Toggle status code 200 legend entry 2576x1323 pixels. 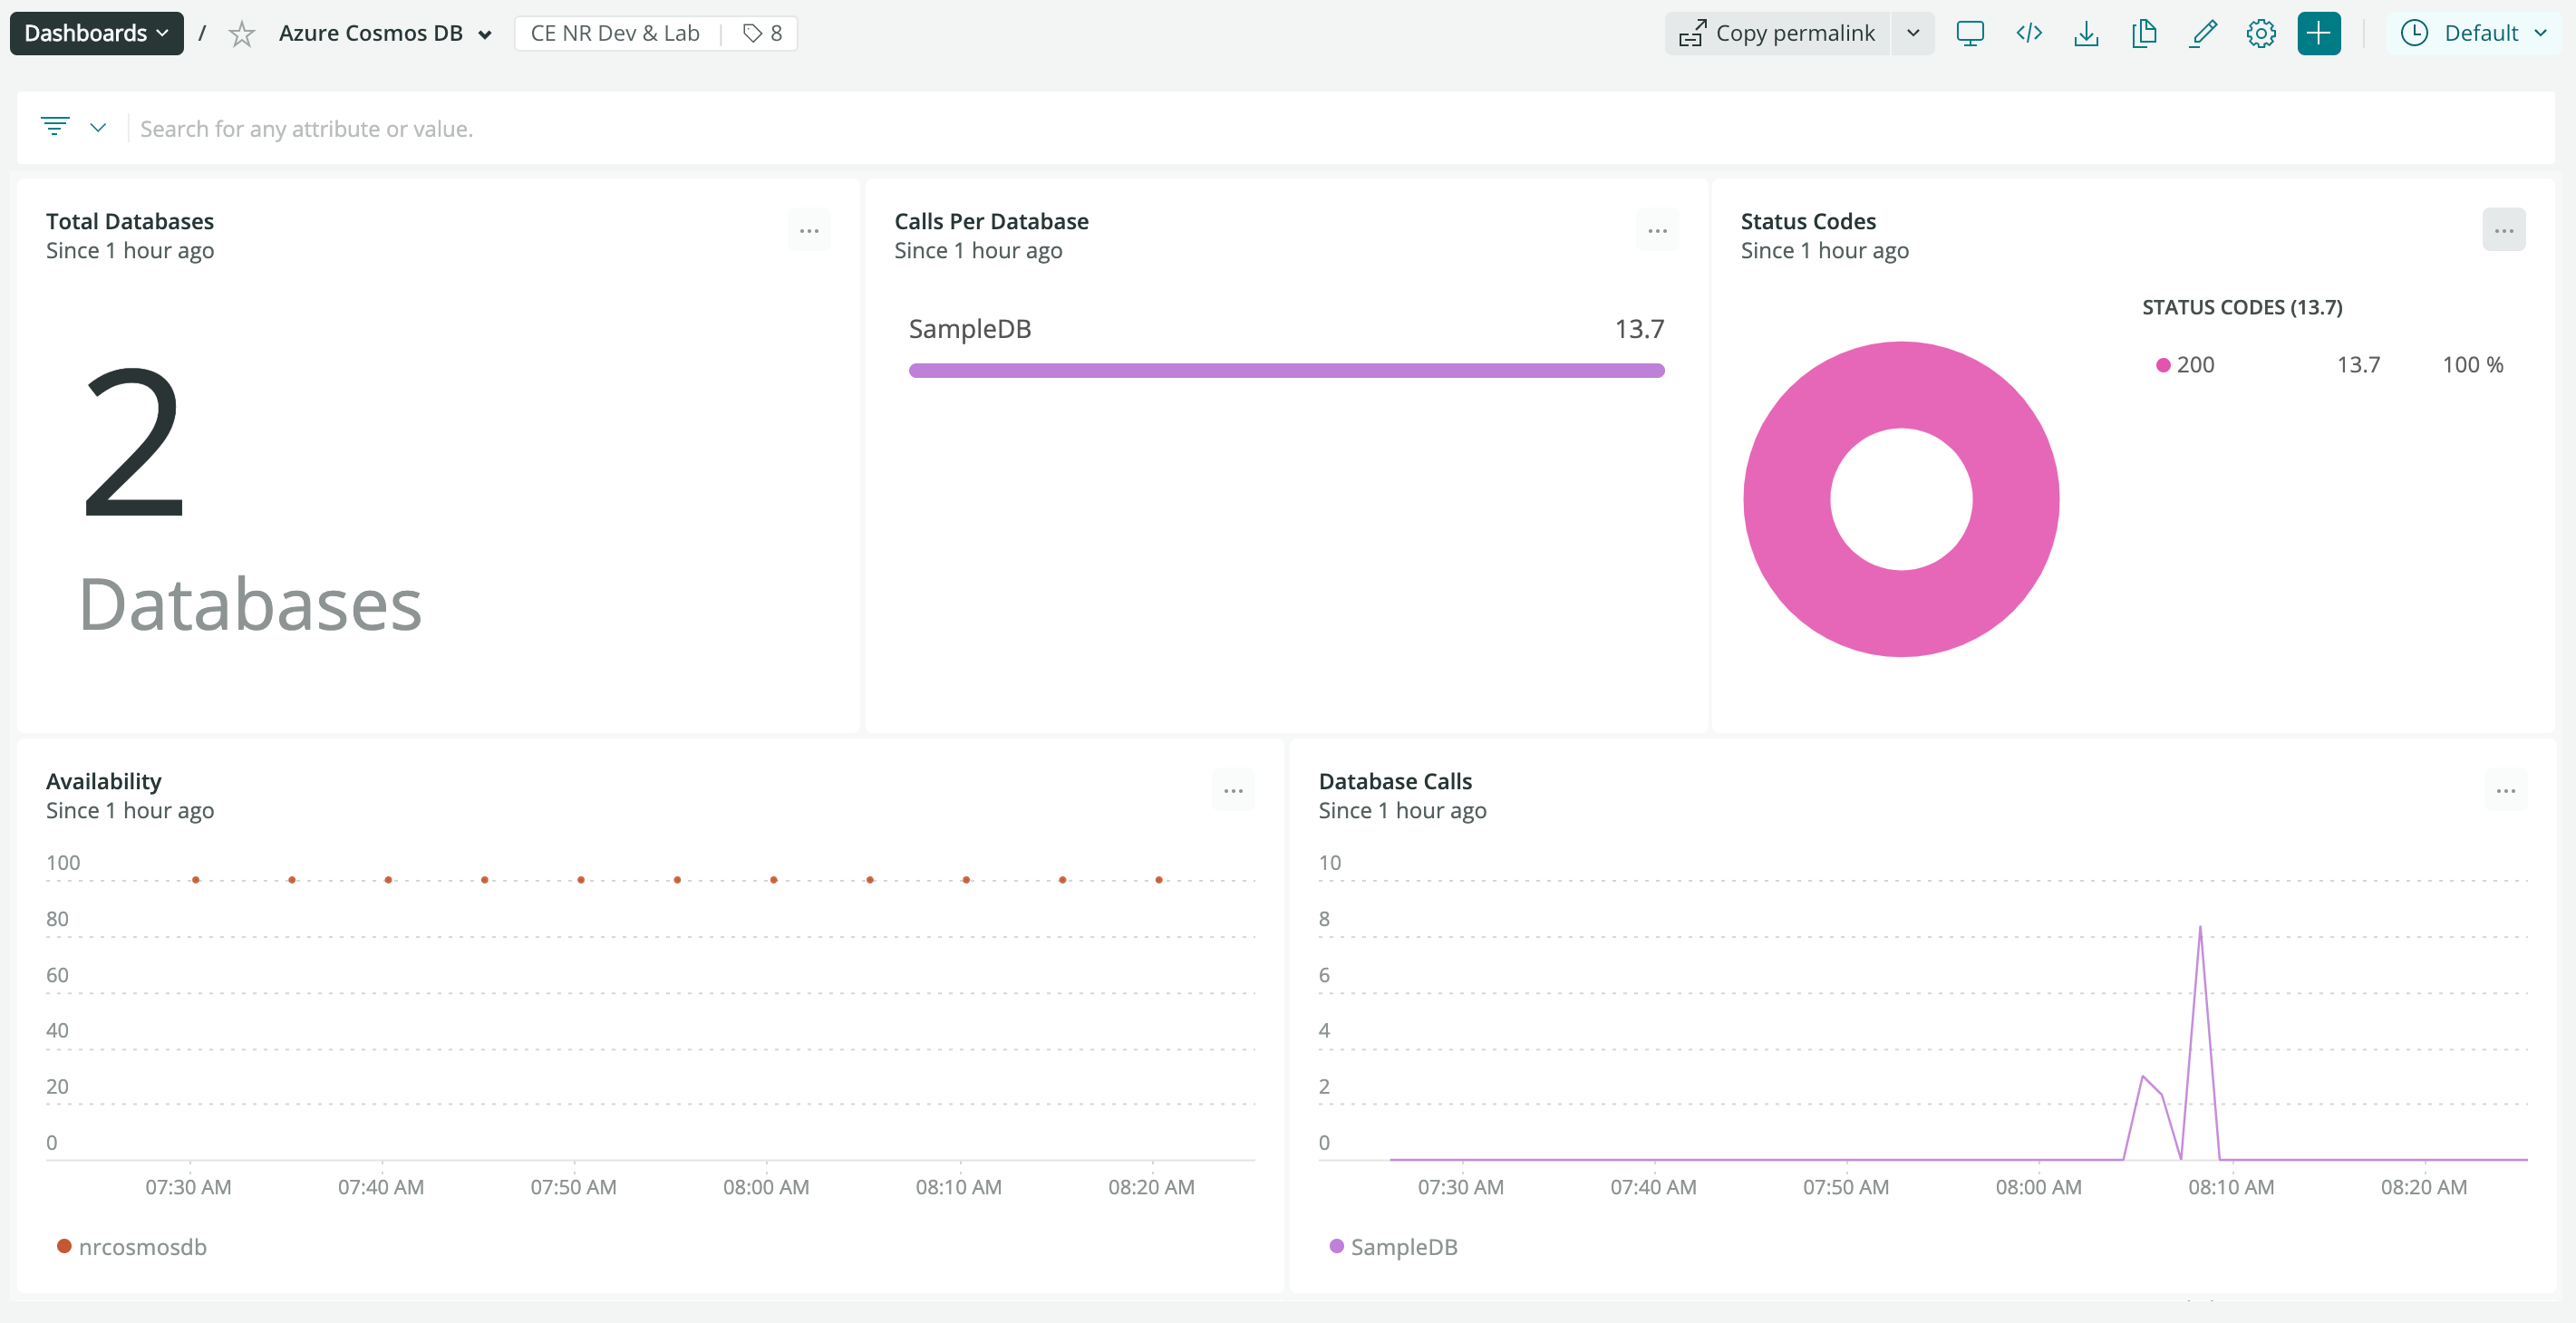2186,365
